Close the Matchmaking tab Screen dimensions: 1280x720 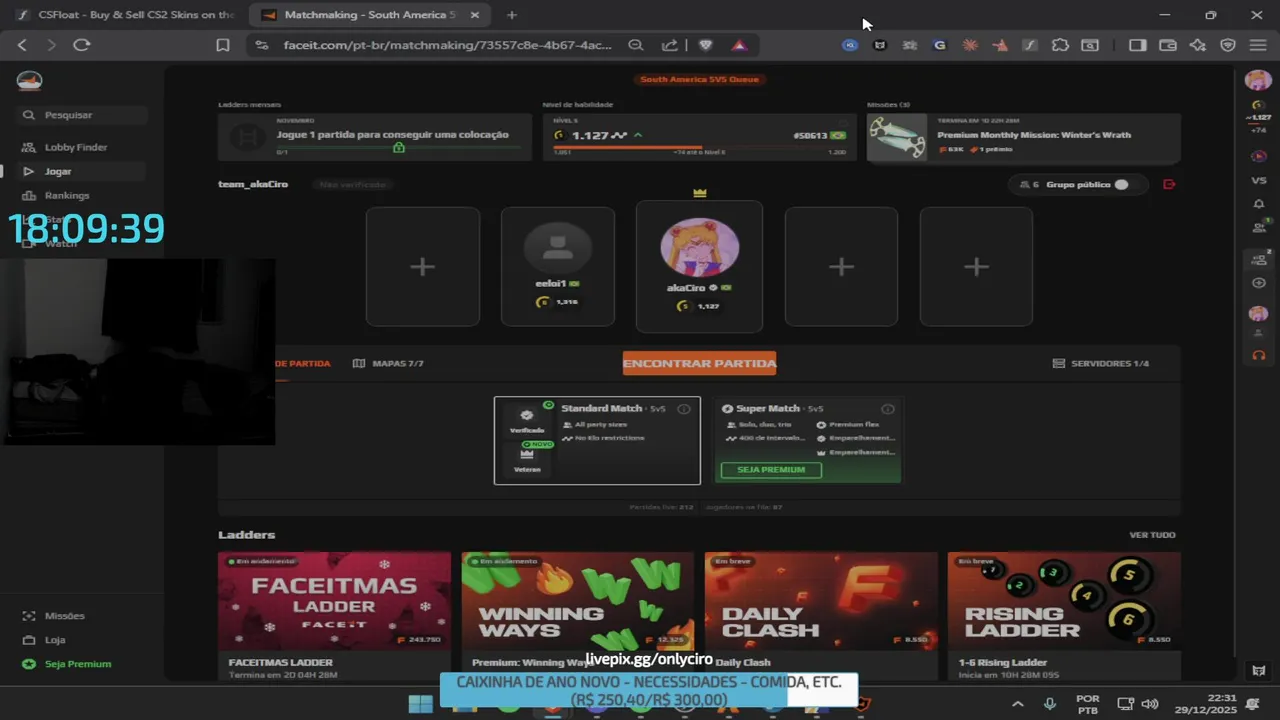[x=474, y=15]
